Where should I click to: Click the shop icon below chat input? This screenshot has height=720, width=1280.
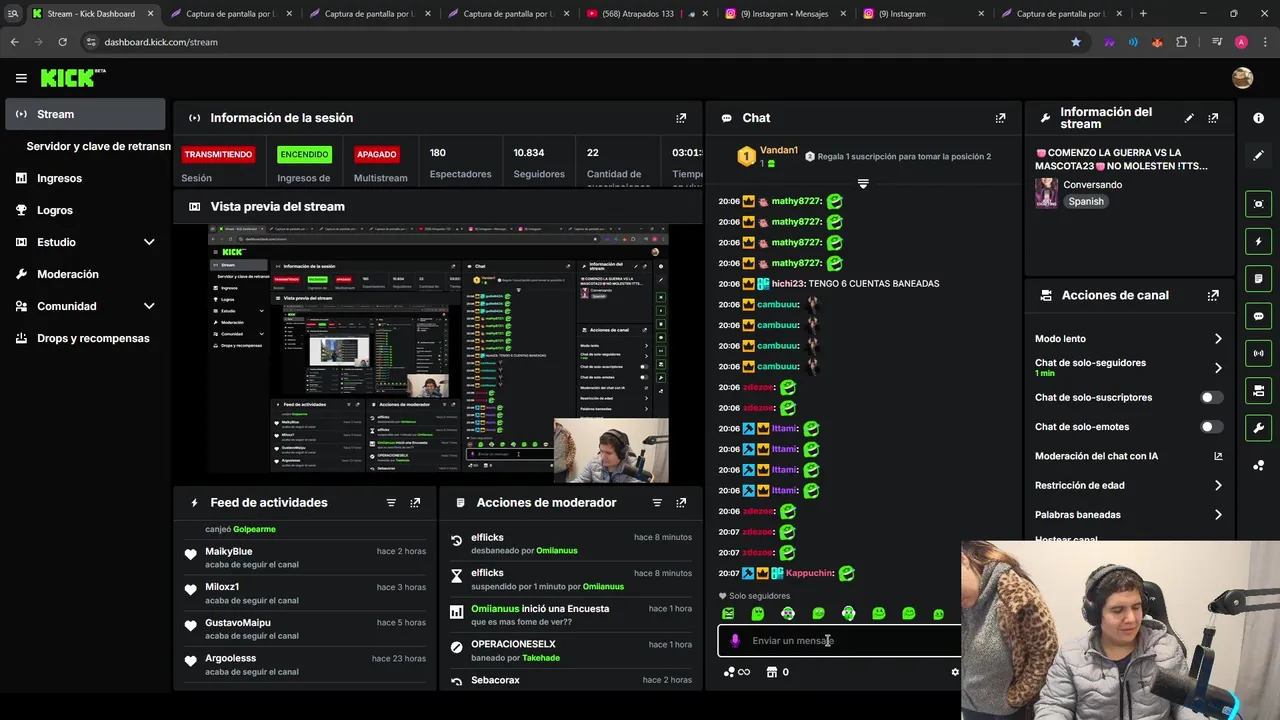771,672
